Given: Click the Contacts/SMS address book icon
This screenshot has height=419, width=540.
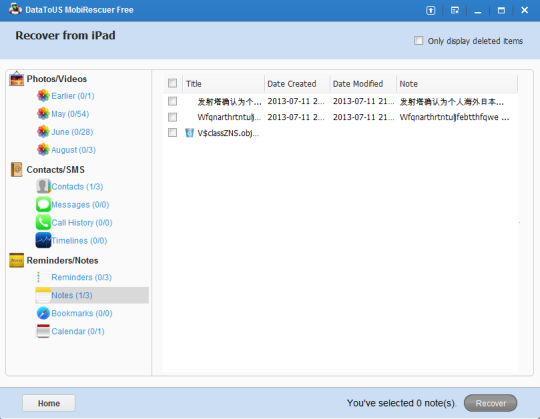Looking at the screenshot, I should (16, 169).
